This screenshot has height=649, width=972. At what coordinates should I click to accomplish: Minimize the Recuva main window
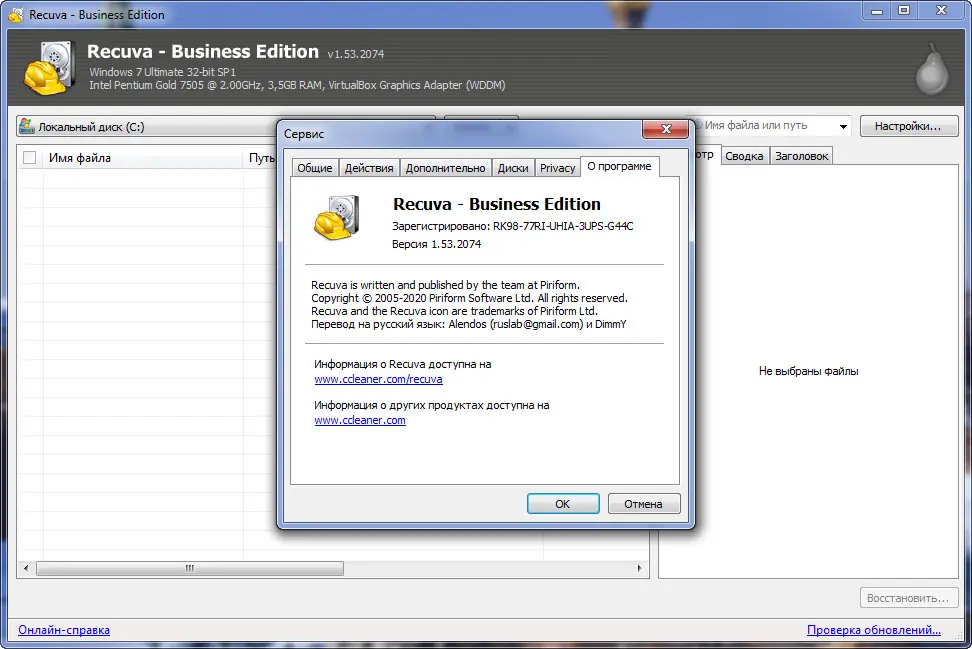[877, 11]
